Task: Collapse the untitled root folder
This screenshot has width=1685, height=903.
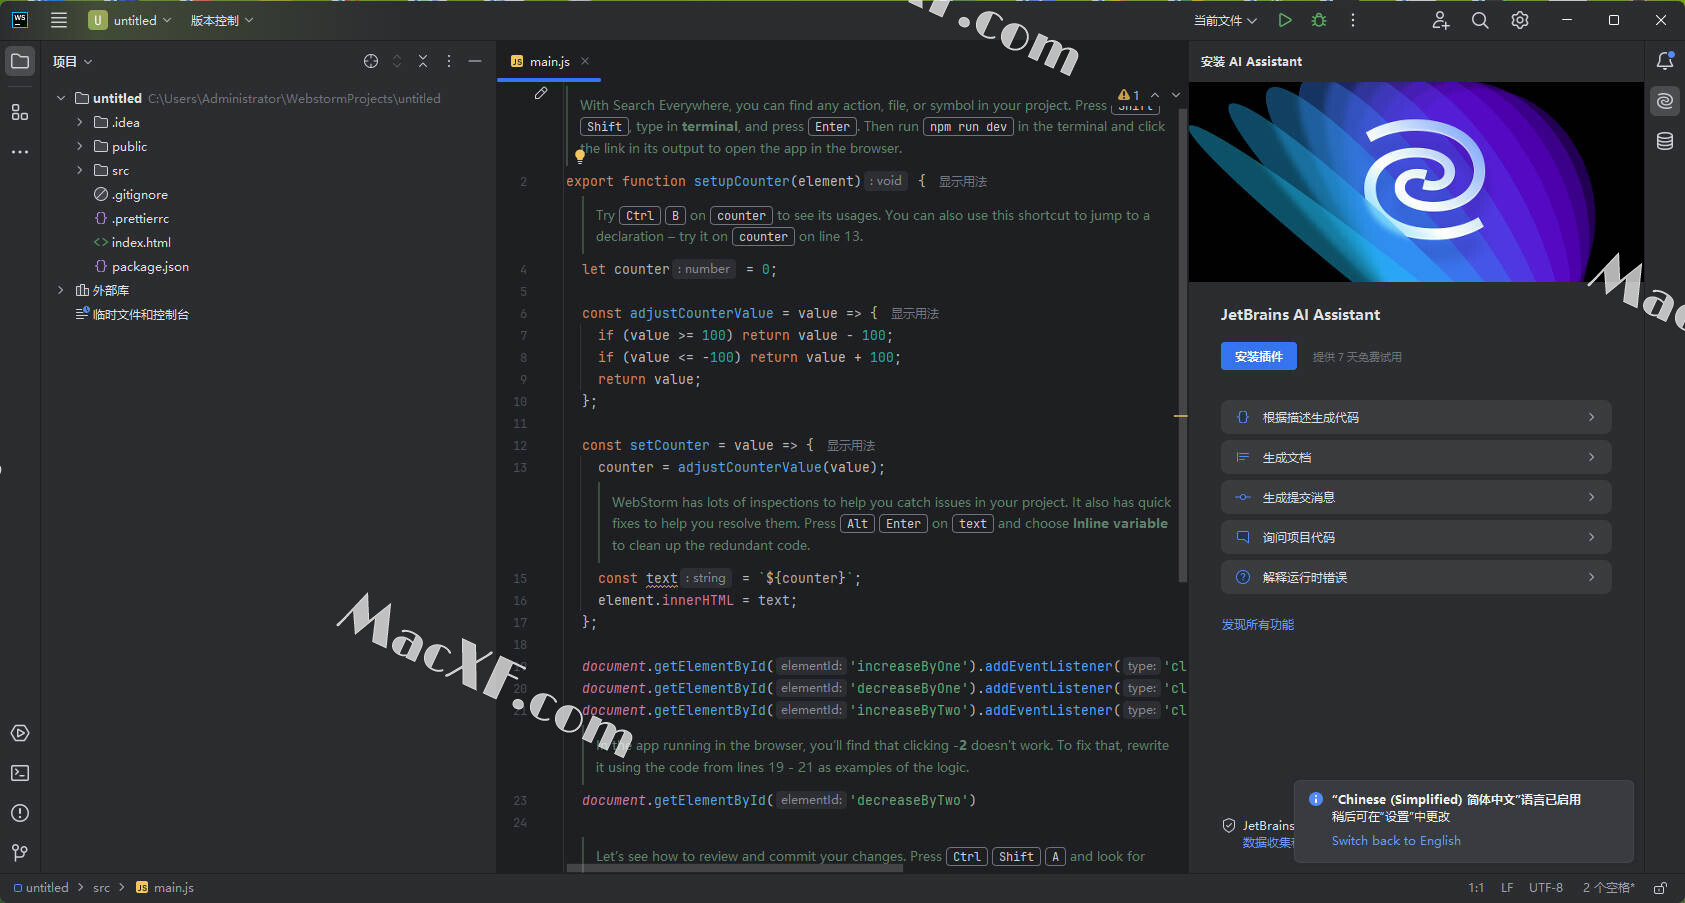Action: (61, 98)
